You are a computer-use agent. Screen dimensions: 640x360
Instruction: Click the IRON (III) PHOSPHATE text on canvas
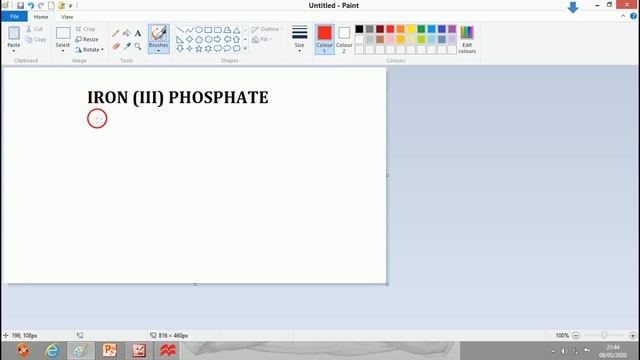pos(178,98)
